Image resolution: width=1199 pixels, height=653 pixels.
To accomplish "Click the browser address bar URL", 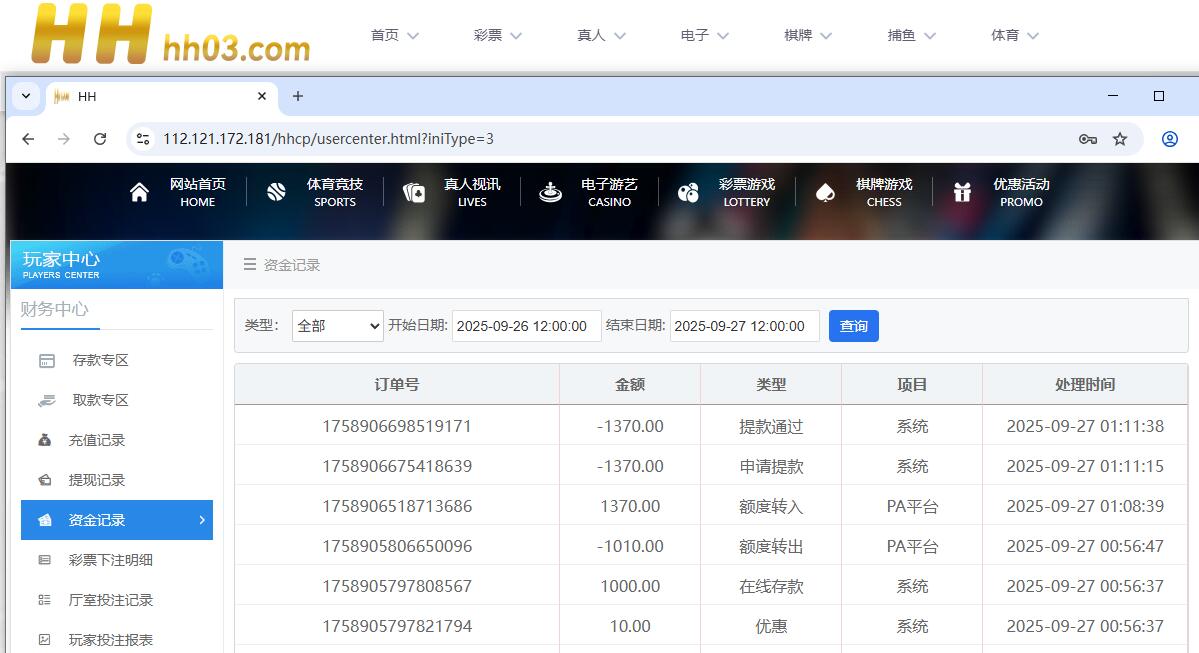I will 328,139.
